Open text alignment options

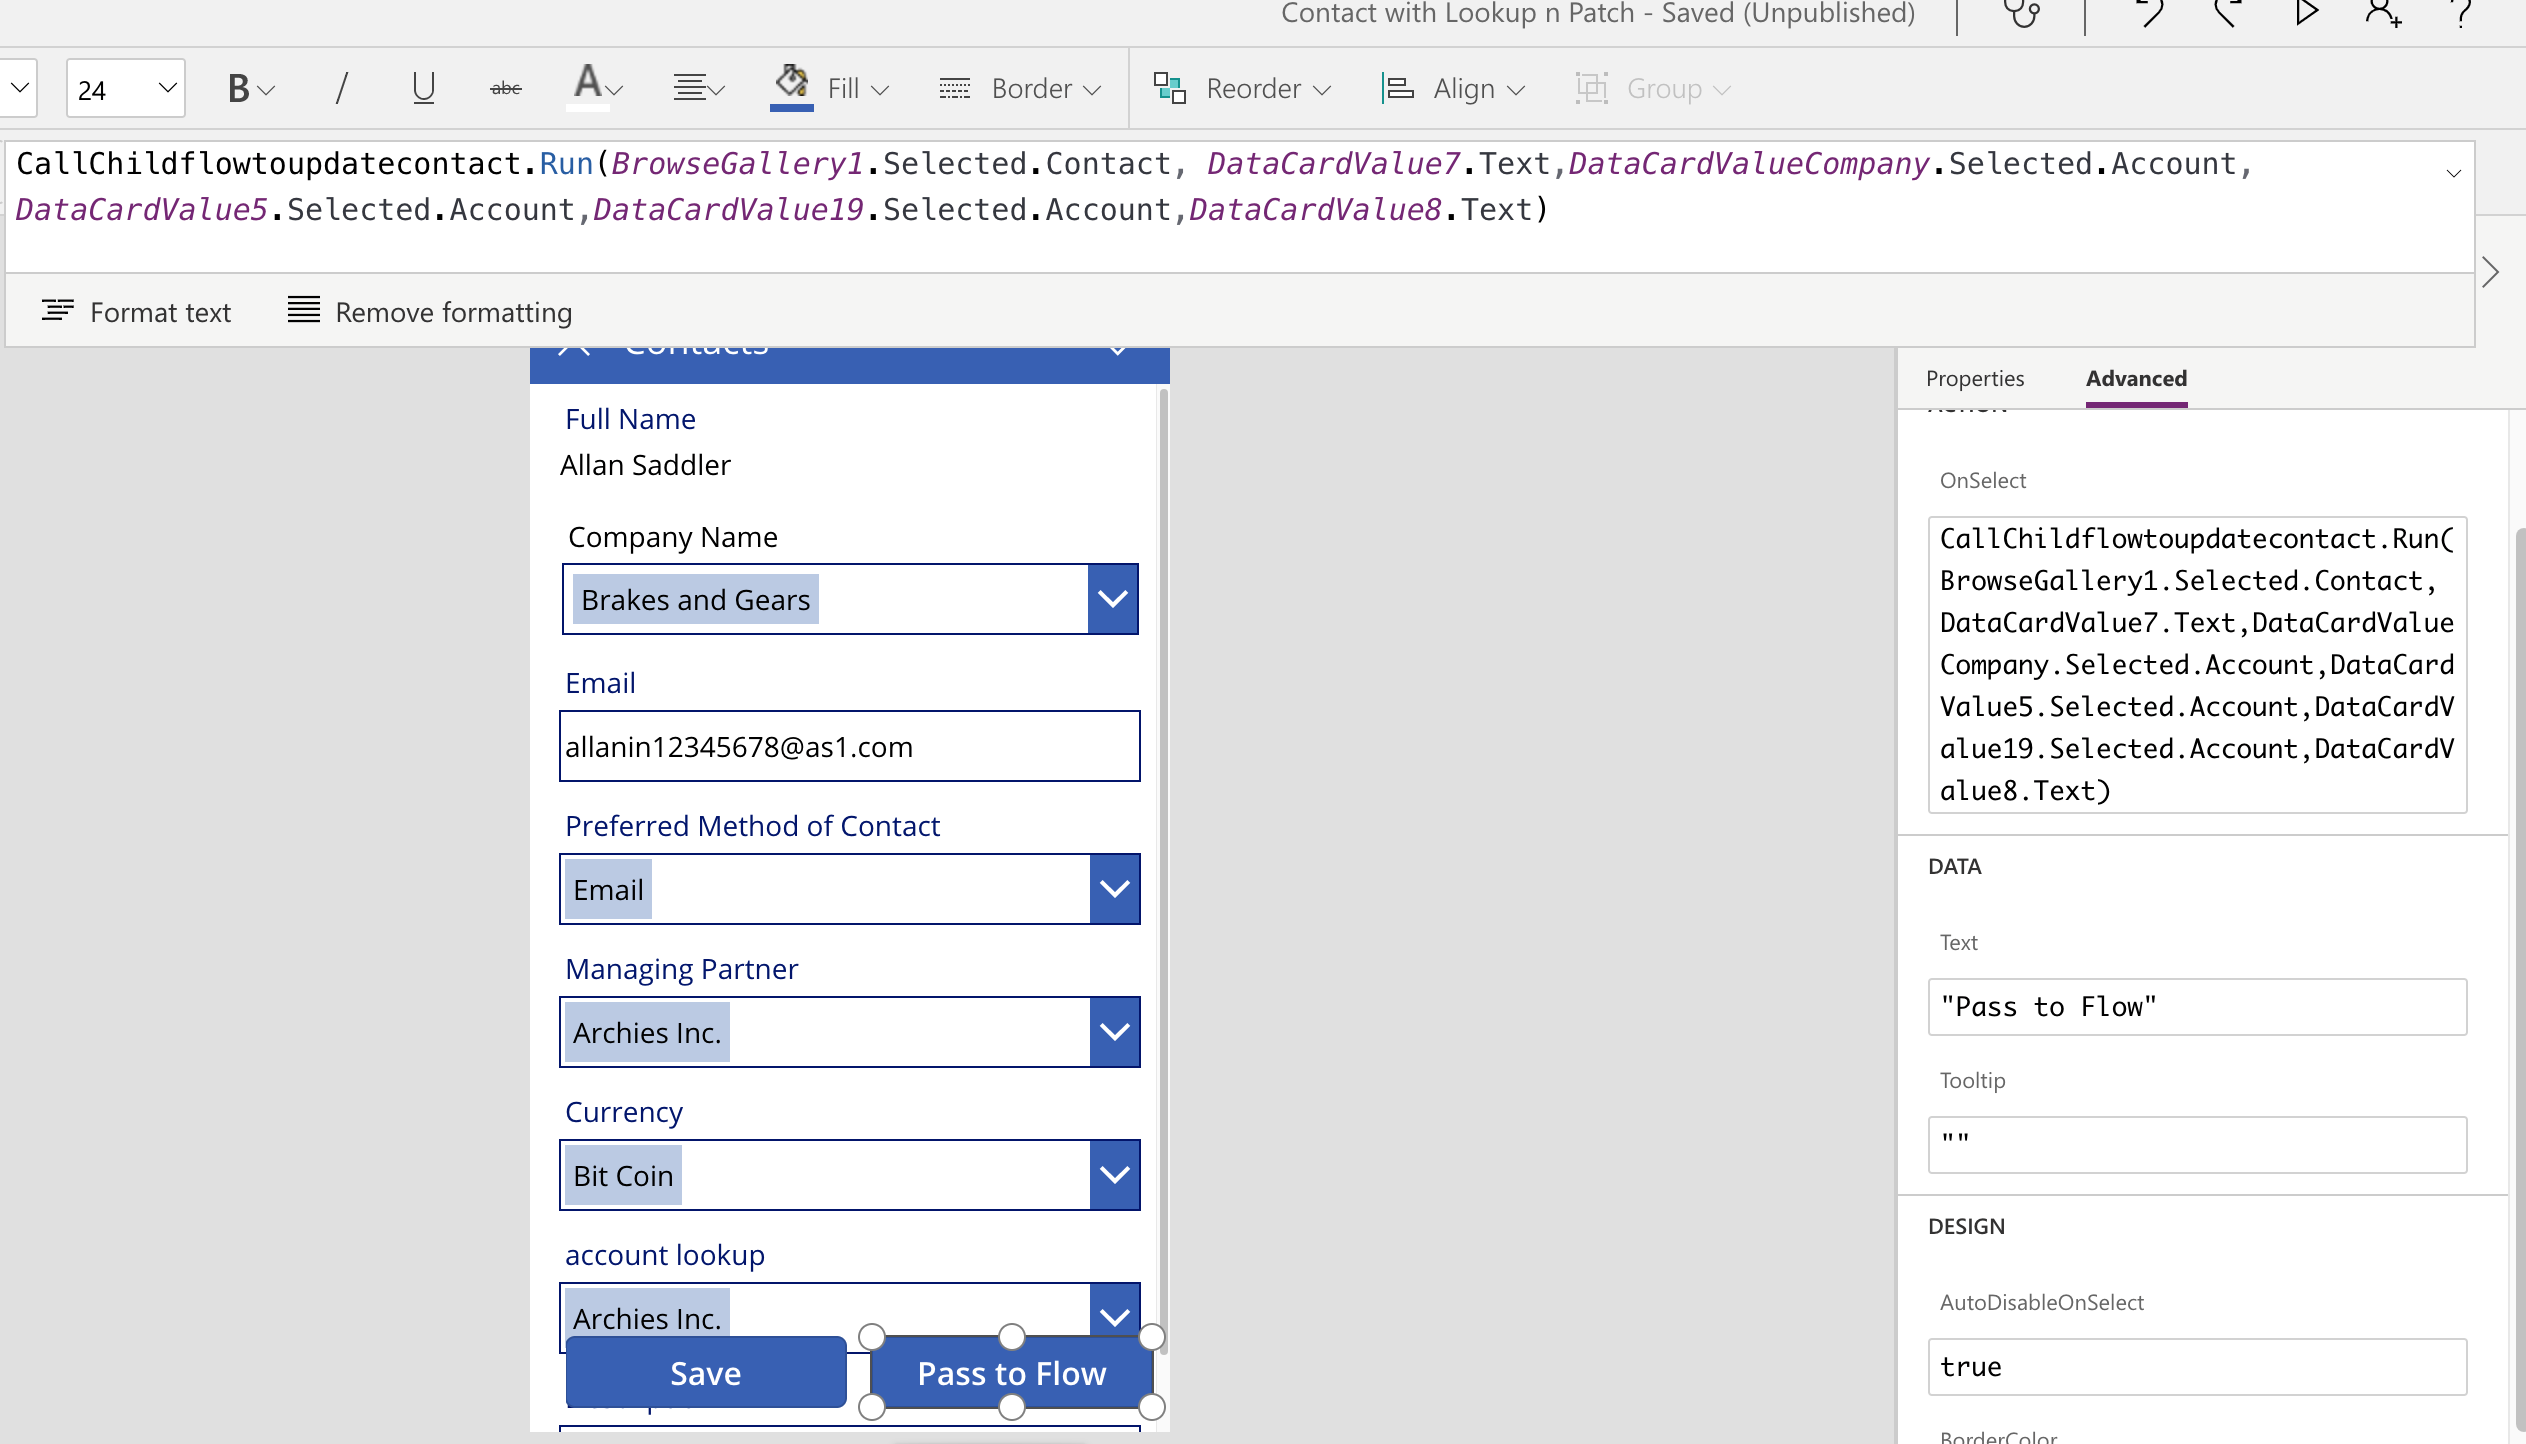pyautogui.click(x=698, y=89)
